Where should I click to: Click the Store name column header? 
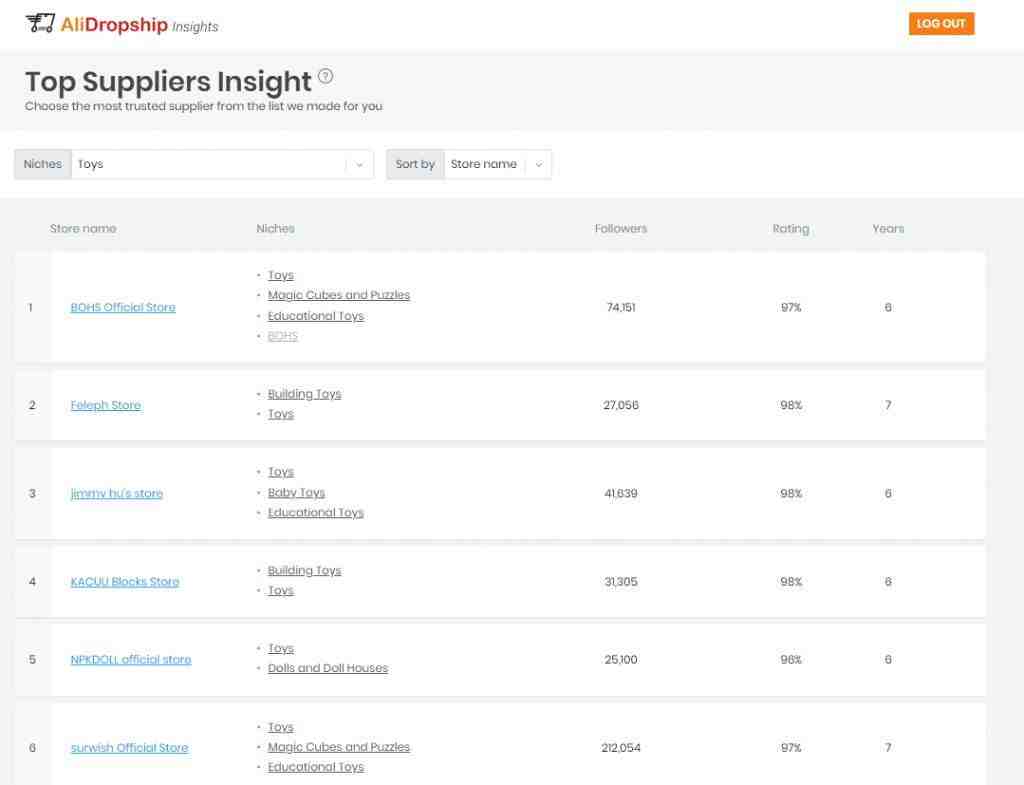[x=83, y=229]
